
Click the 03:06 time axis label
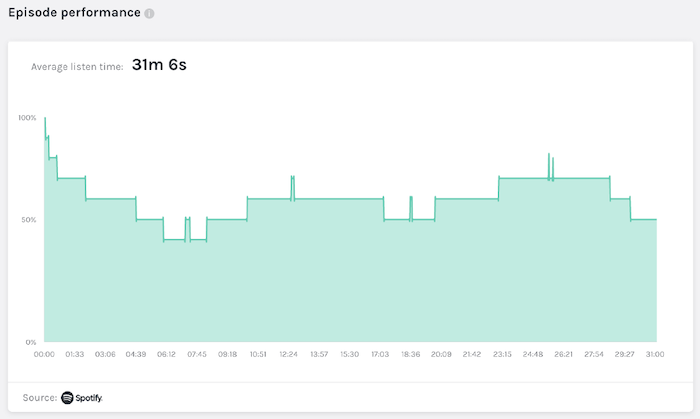click(x=105, y=354)
